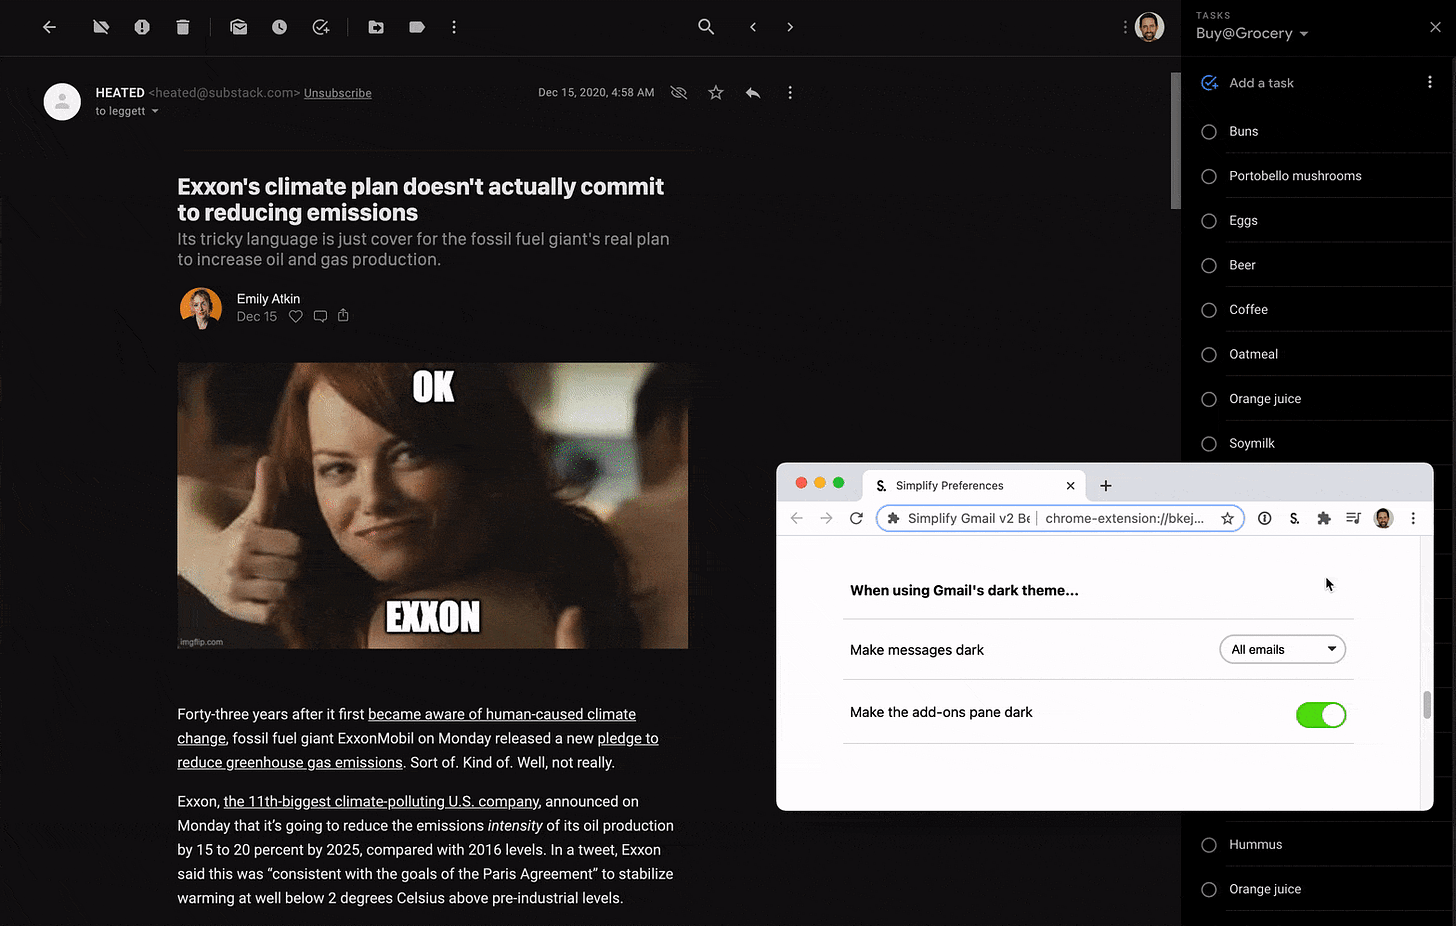
Task: Check off the Coffee task
Action: (x=1209, y=310)
